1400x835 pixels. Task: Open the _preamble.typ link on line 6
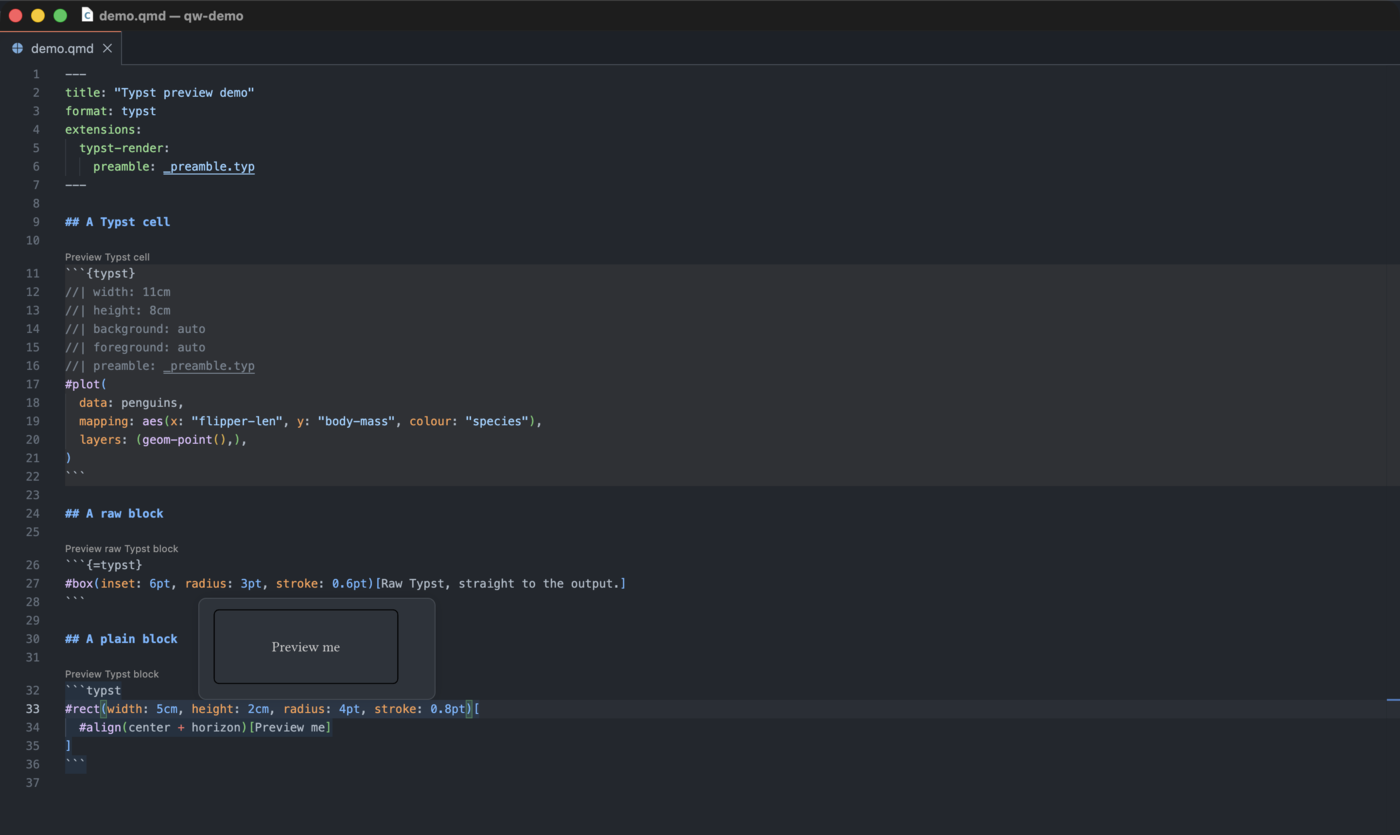(x=209, y=167)
